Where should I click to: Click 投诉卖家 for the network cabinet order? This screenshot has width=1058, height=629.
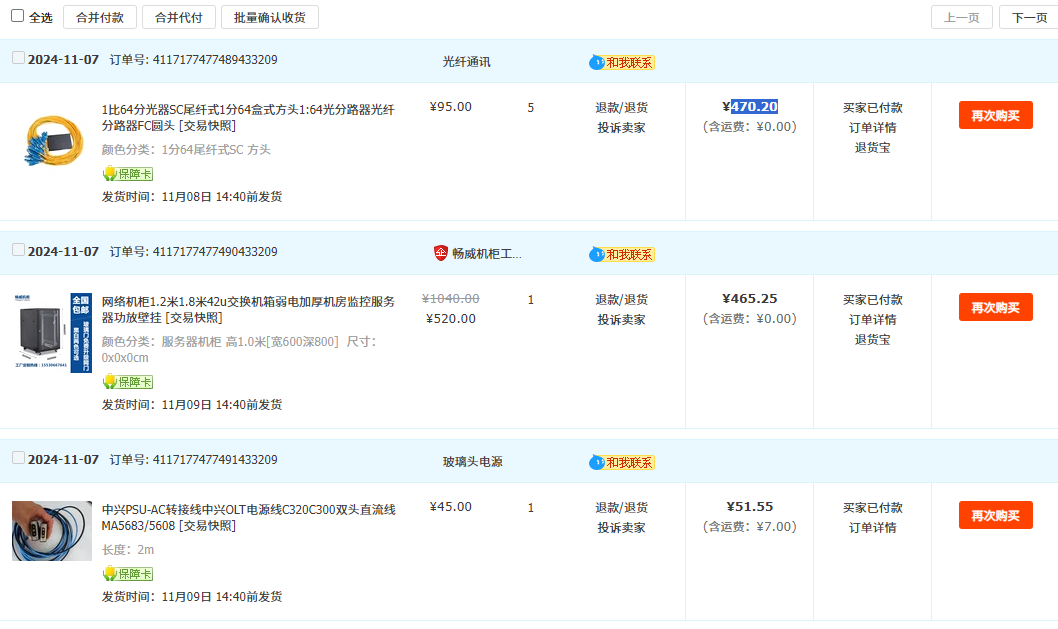coord(621,320)
